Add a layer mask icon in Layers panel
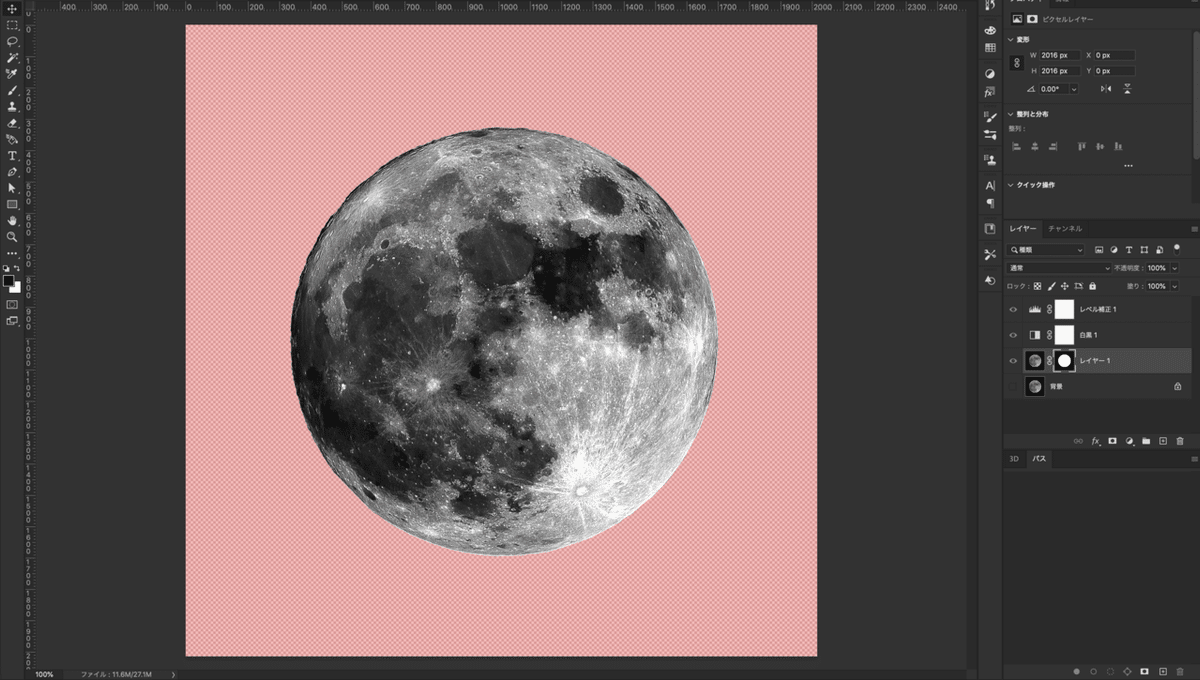The height and width of the screenshot is (680, 1200). [x=1112, y=441]
